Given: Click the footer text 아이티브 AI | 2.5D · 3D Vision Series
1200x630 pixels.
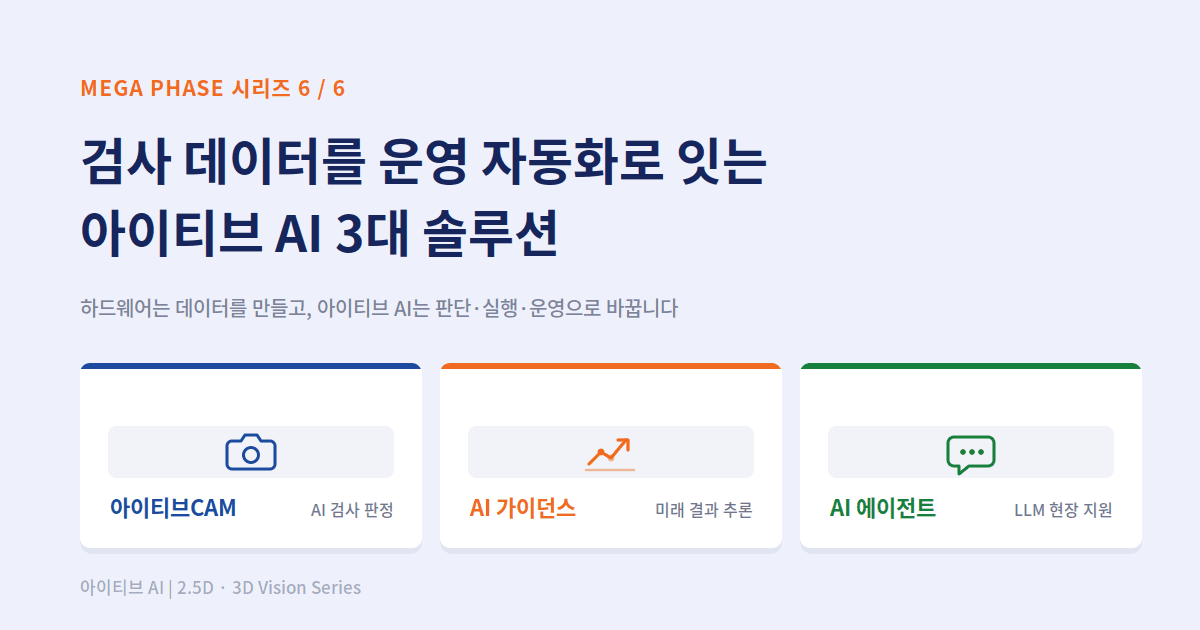Looking at the screenshot, I should coord(220,588).
